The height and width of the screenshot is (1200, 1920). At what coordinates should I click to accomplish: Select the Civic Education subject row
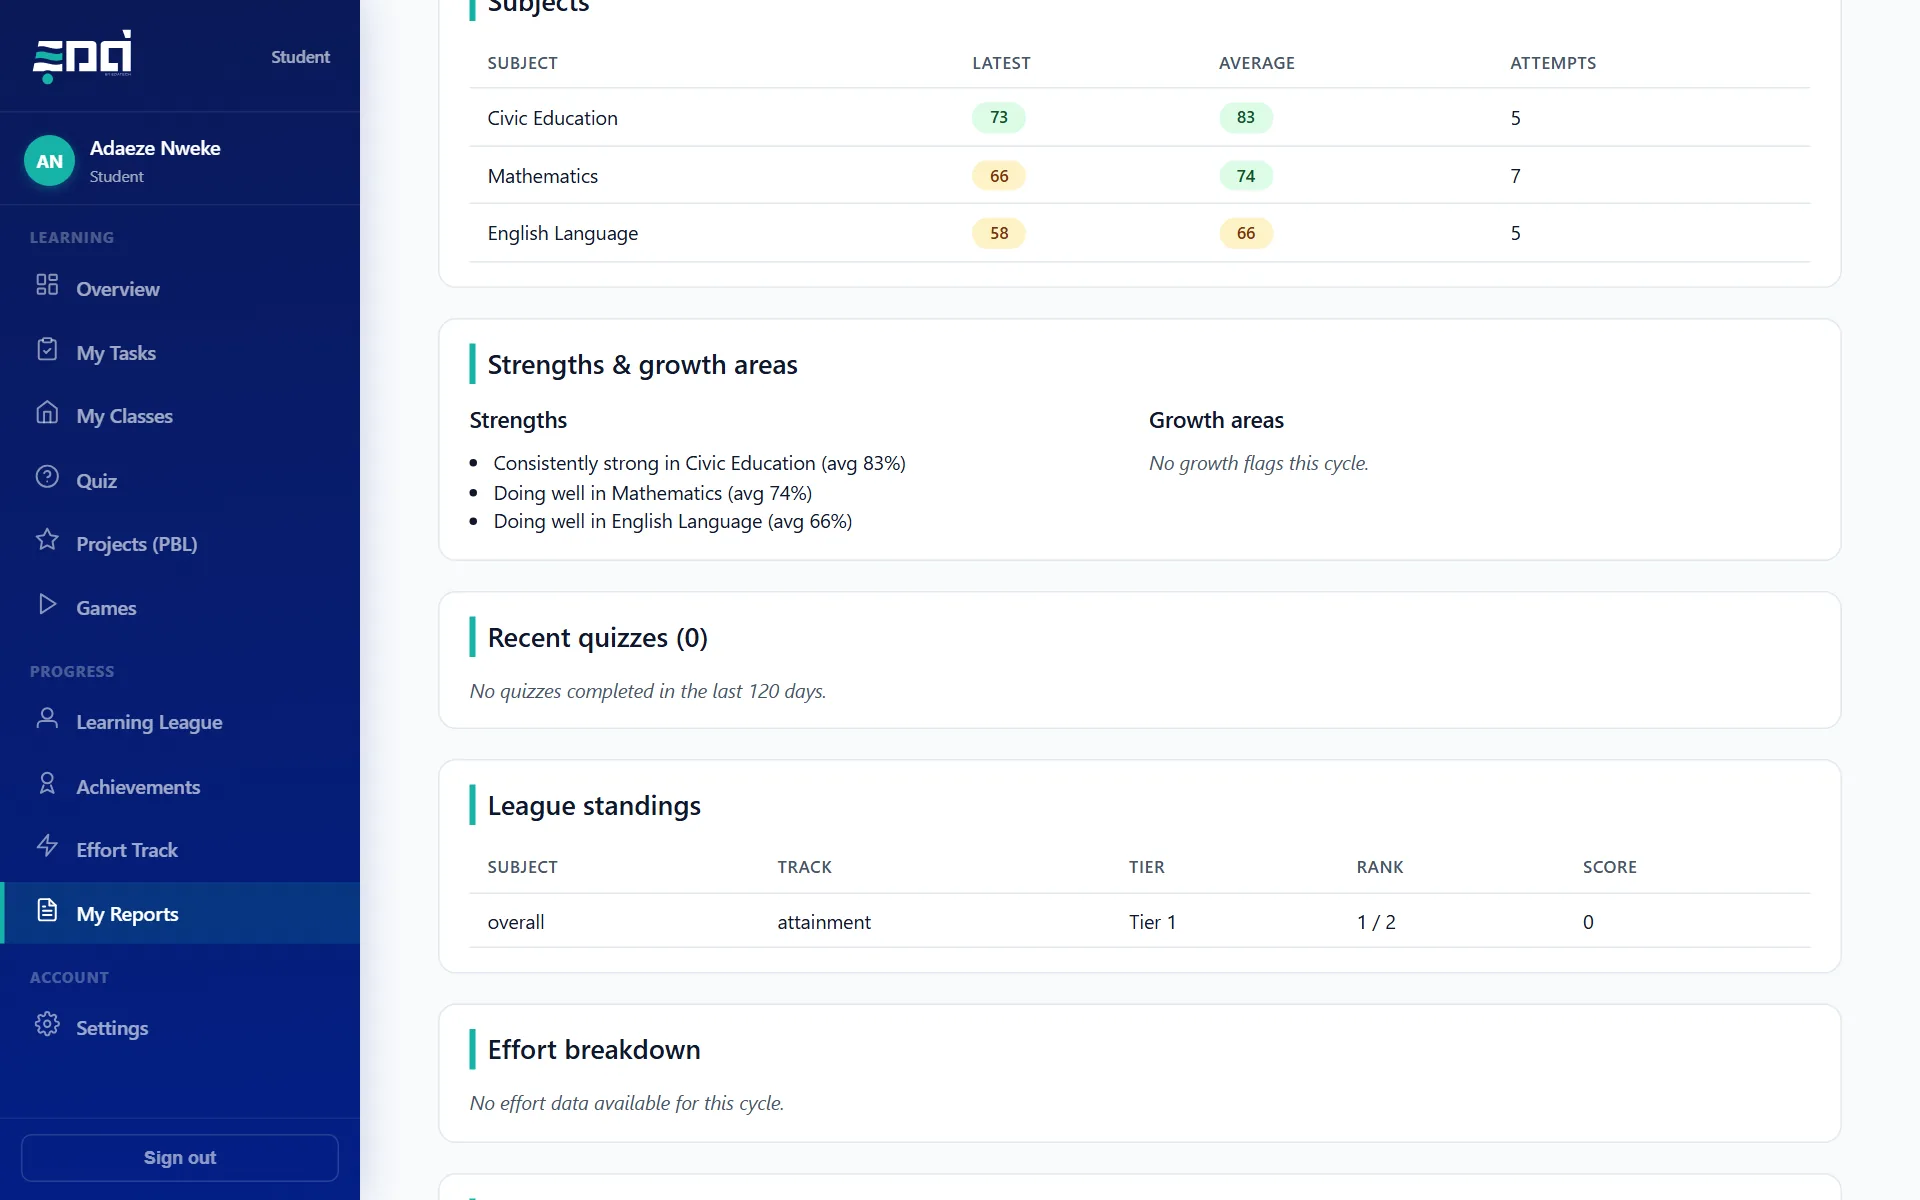pyautogui.click(x=1140, y=117)
